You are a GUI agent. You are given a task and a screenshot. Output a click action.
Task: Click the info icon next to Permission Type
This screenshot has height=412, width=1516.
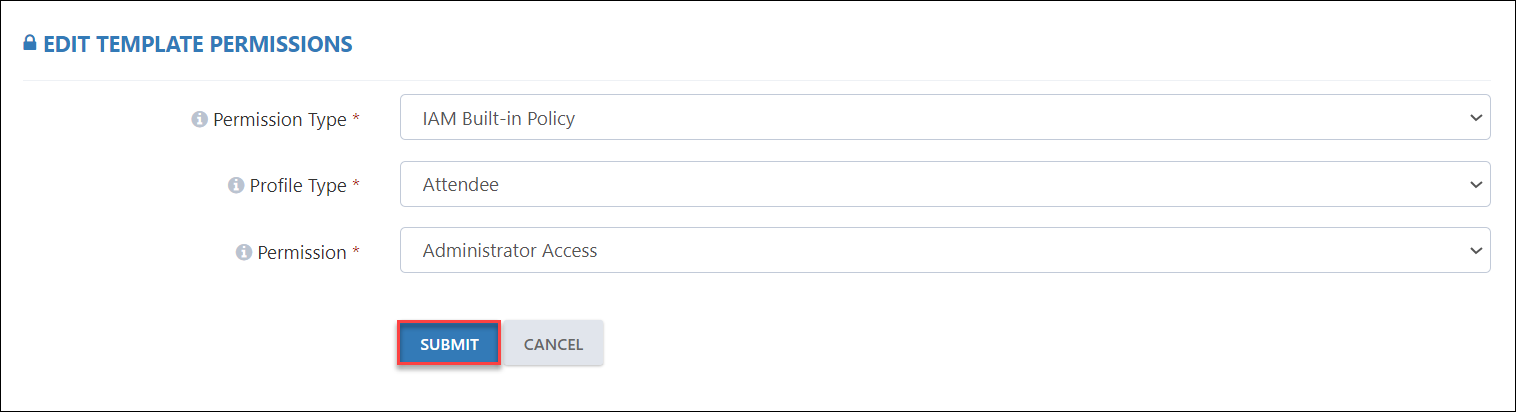199,119
